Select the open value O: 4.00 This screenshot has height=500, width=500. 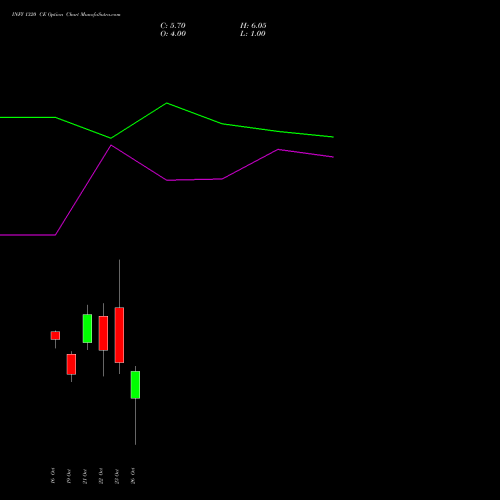pos(173,34)
